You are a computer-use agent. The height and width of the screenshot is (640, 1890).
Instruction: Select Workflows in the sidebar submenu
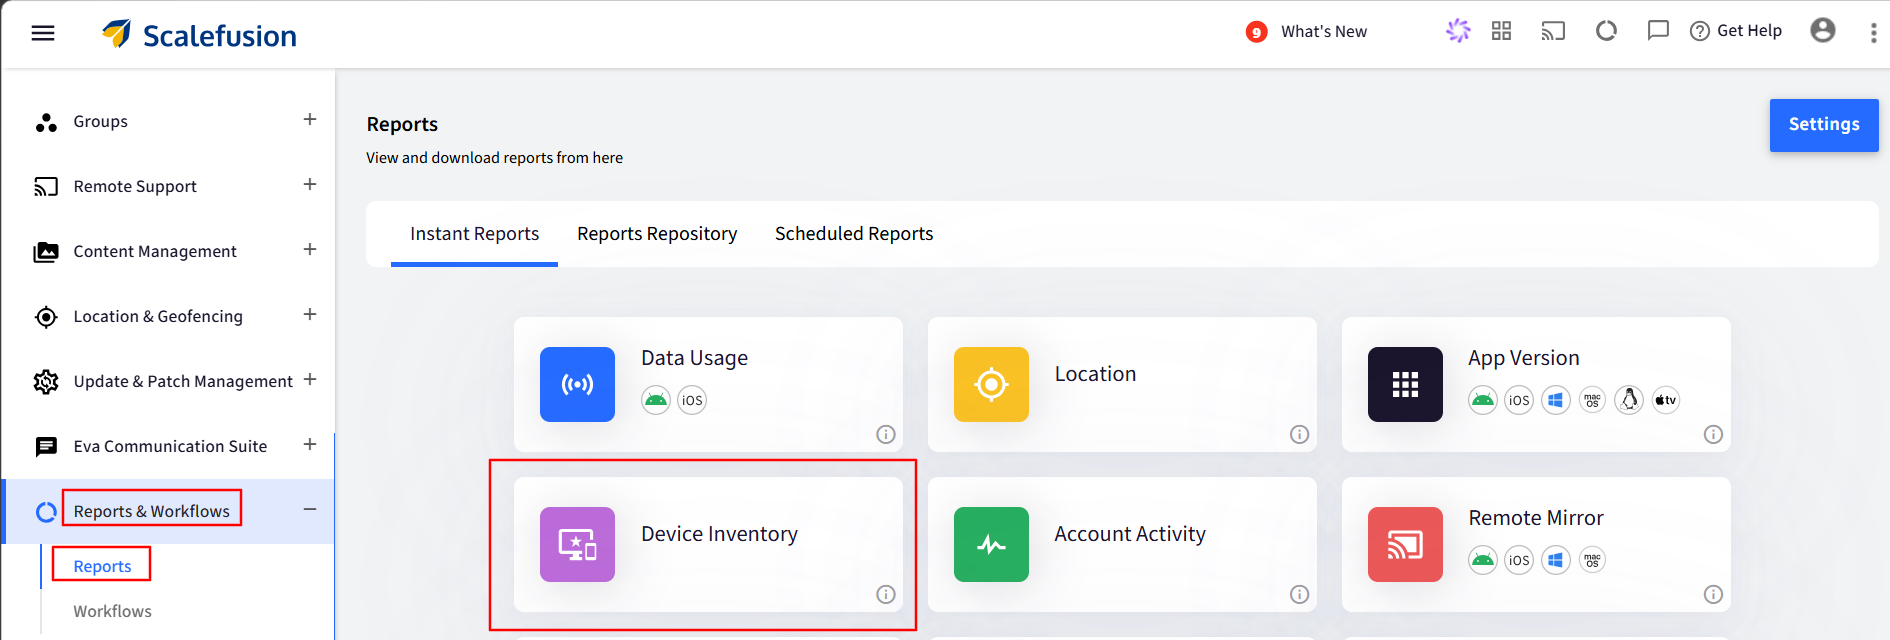(x=112, y=611)
